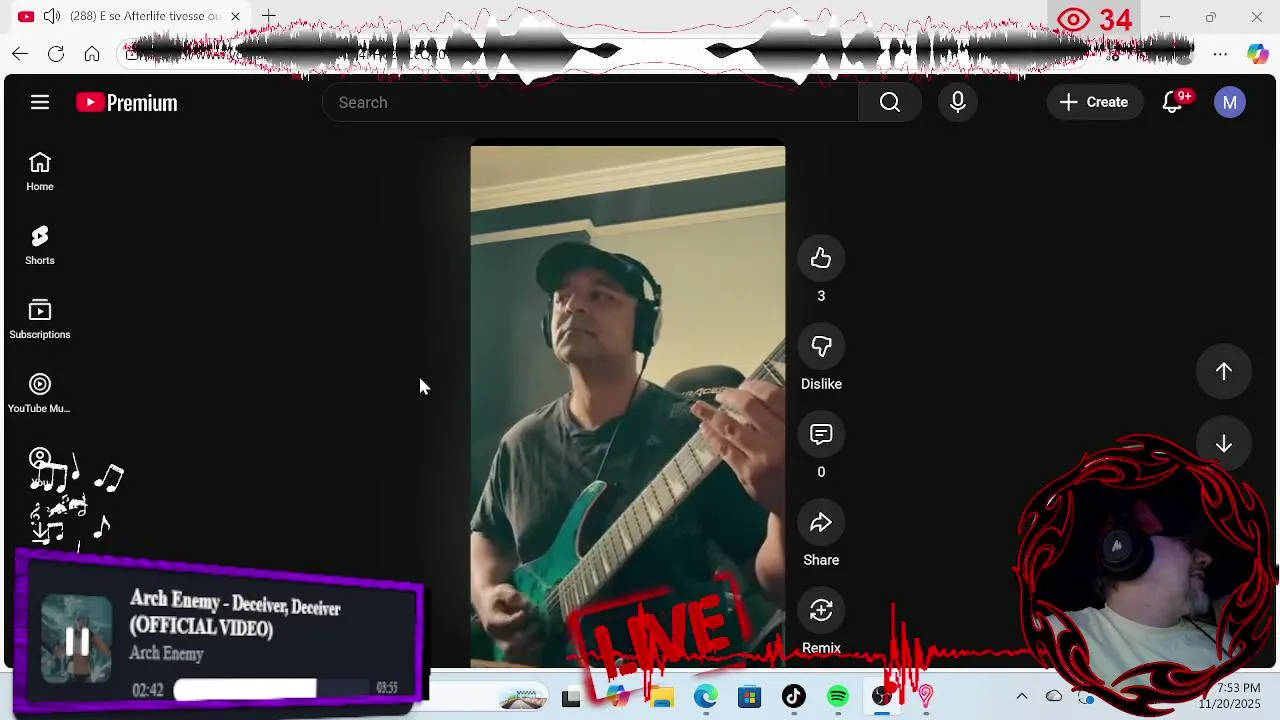Image resolution: width=1280 pixels, height=720 pixels.
Task: Click the Arch Enemy album art thumbnail
Action: [x=77, y=639]
